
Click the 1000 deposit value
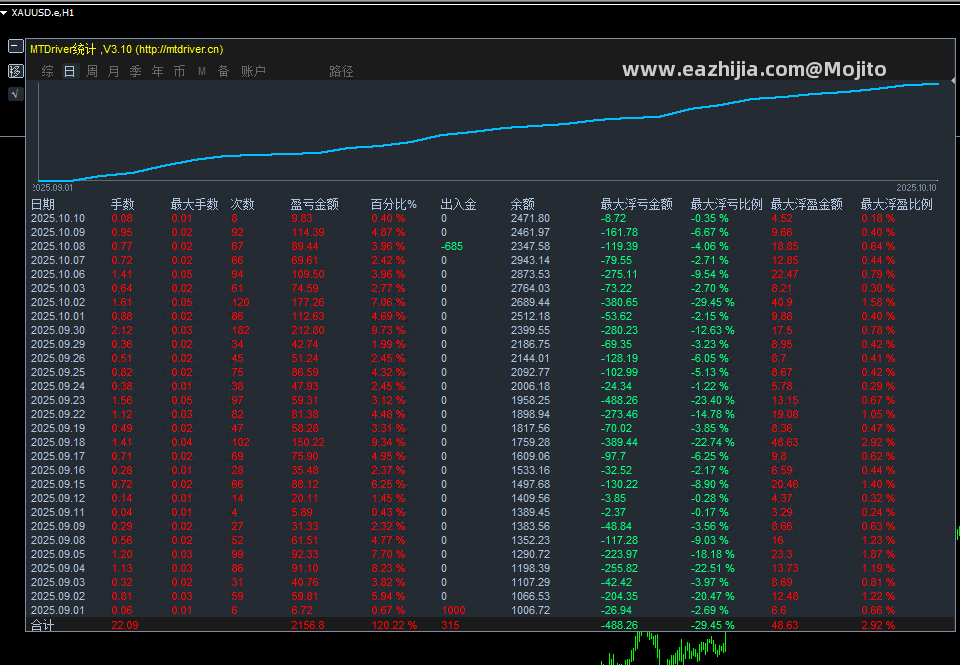(453, 611)
